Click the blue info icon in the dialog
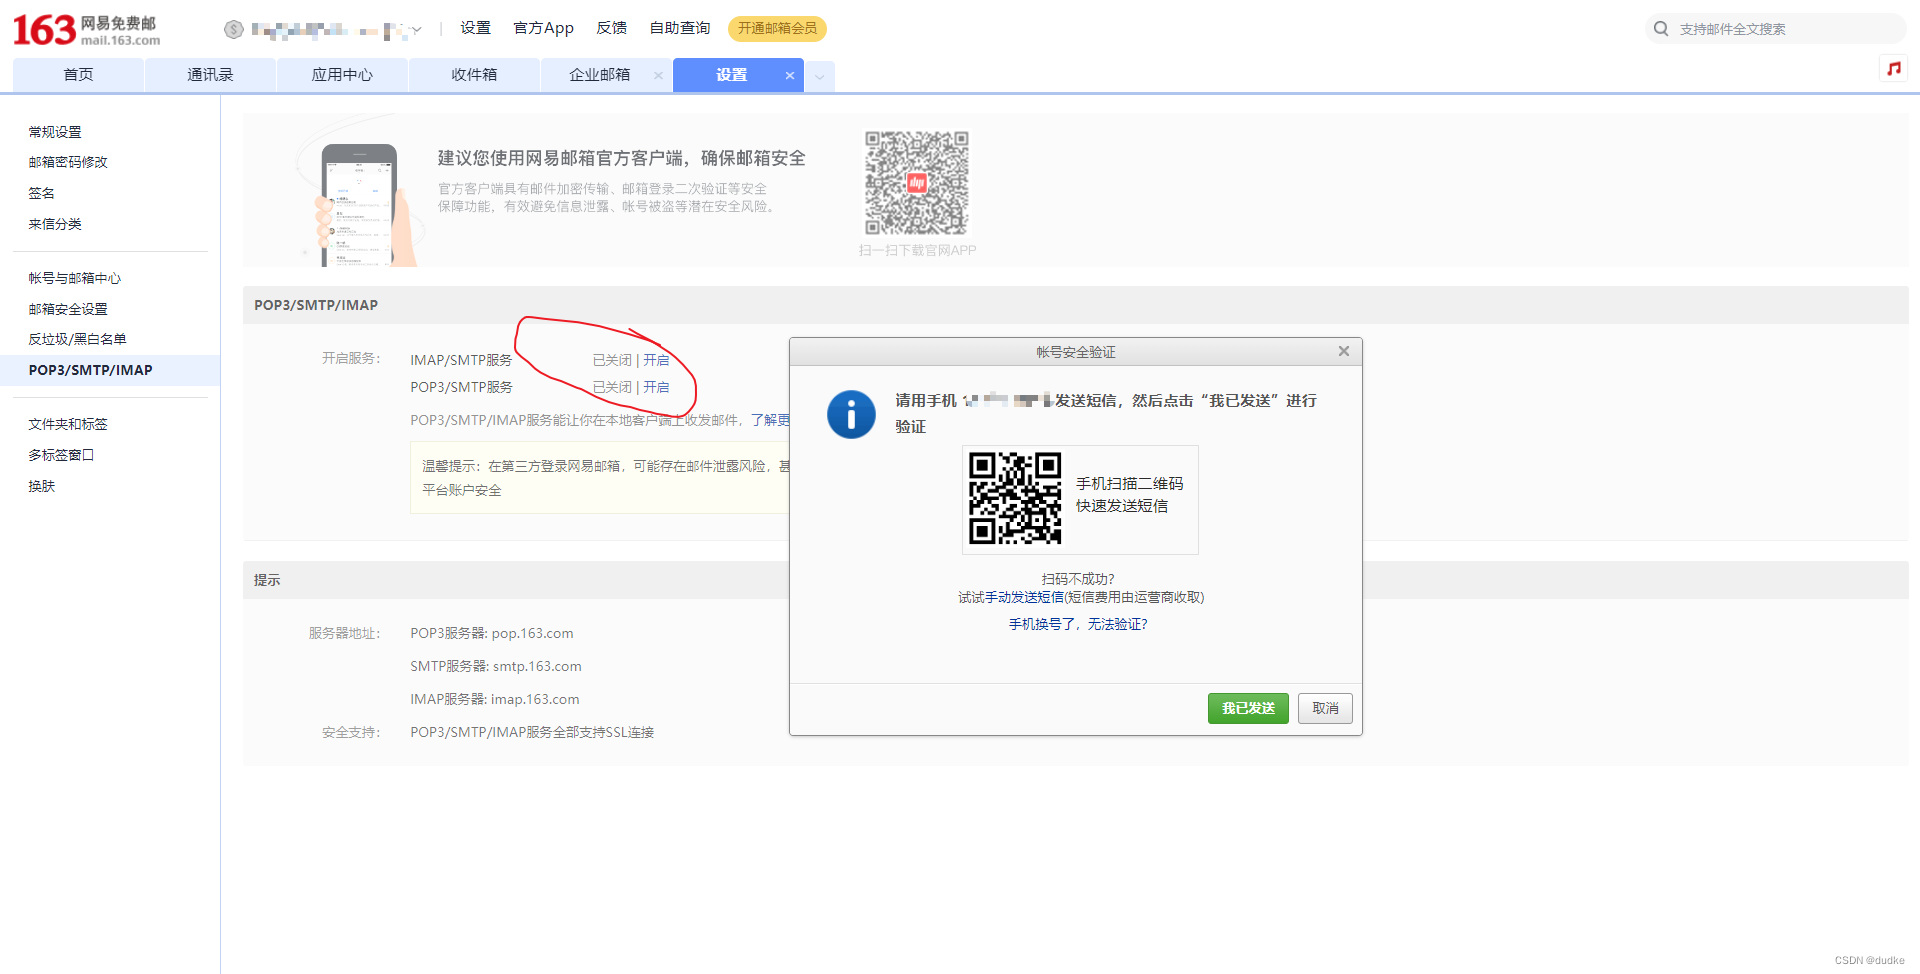Viewport: 1920px width, 974px height. pos(851,414)
